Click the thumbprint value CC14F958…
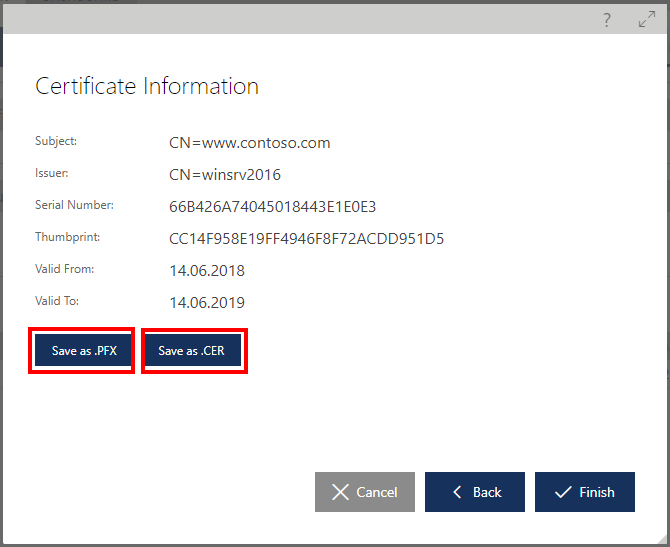670x547 pixels. (x=306, y=239)
